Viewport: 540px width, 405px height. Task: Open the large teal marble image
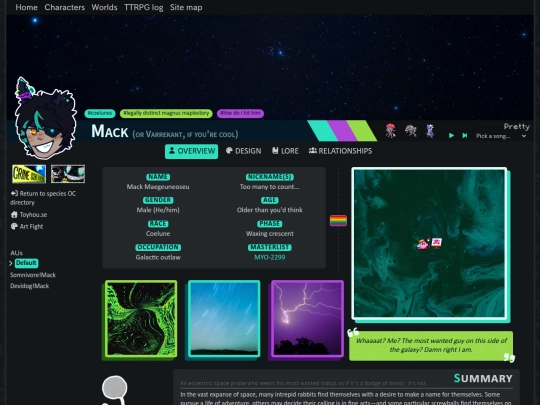tap(429, 244)
